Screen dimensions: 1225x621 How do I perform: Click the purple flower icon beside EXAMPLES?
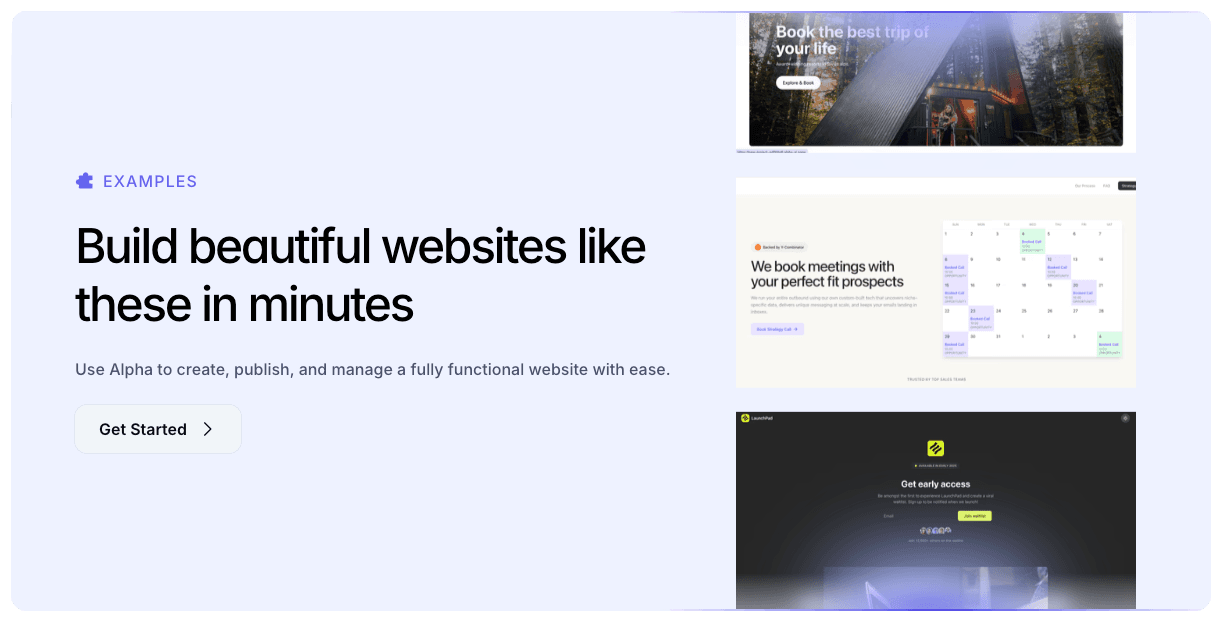85,180
